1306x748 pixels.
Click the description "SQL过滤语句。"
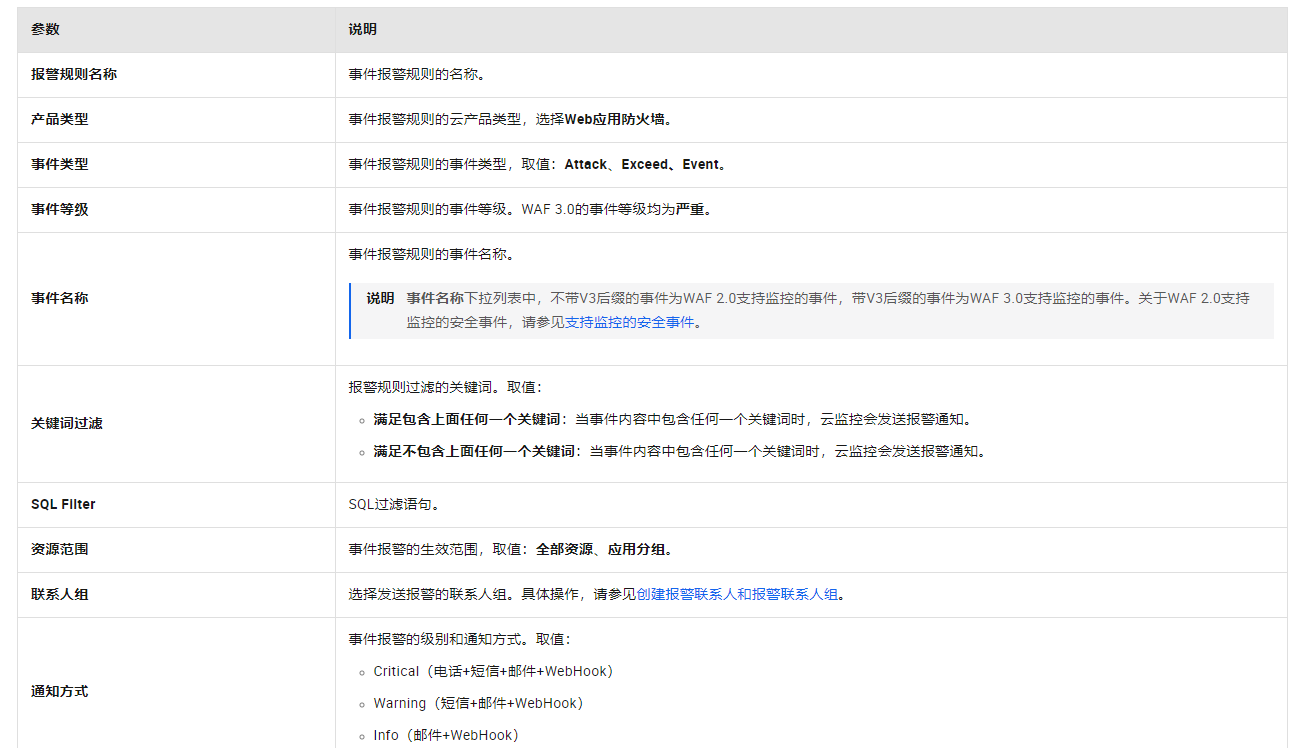pyautogui.click(x=394, y=505)
